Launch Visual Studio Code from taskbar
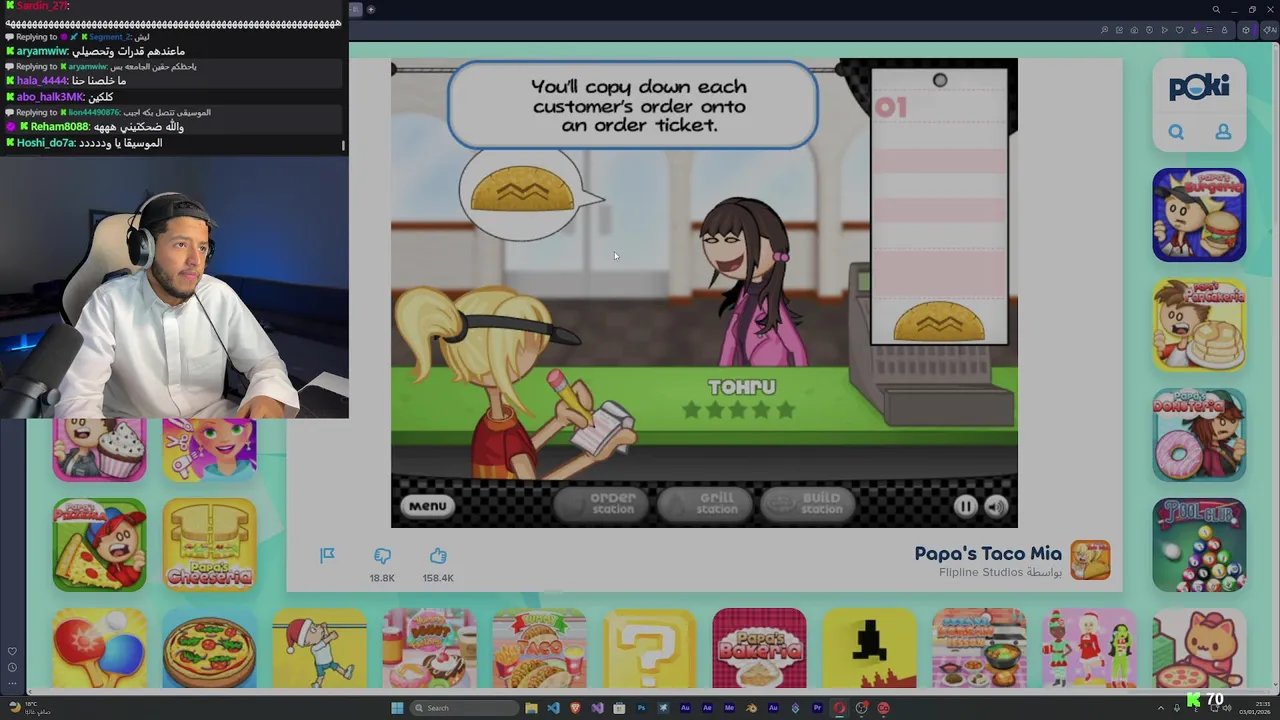The image size is (1280, 720). (x=553, y=708)
